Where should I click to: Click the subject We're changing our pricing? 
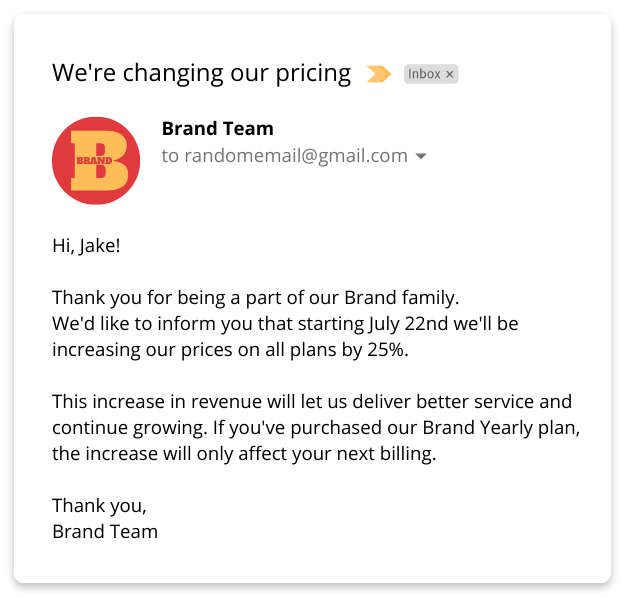tap(201, 73)
